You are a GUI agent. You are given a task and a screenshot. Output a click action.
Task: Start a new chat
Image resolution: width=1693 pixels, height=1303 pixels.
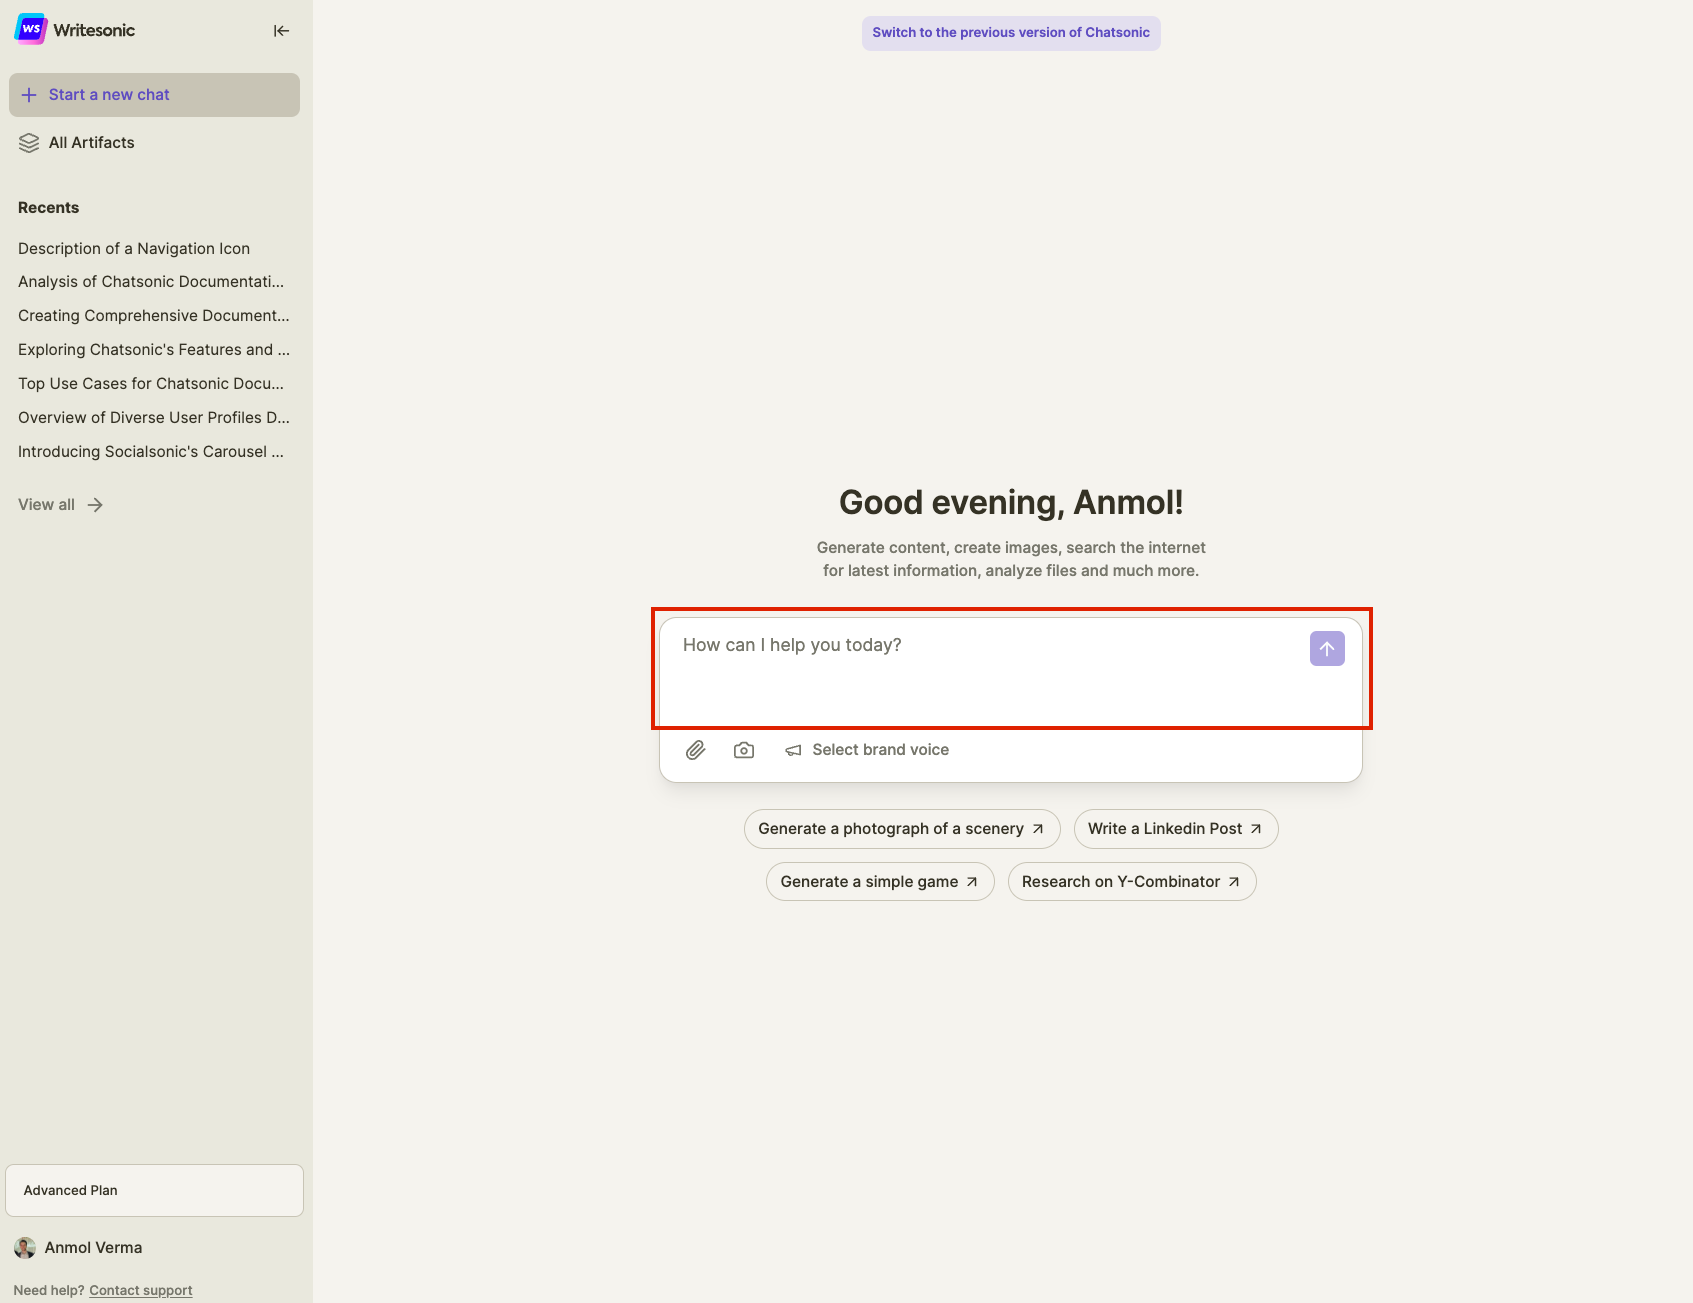pyautogui.click(x=154, y=95)
